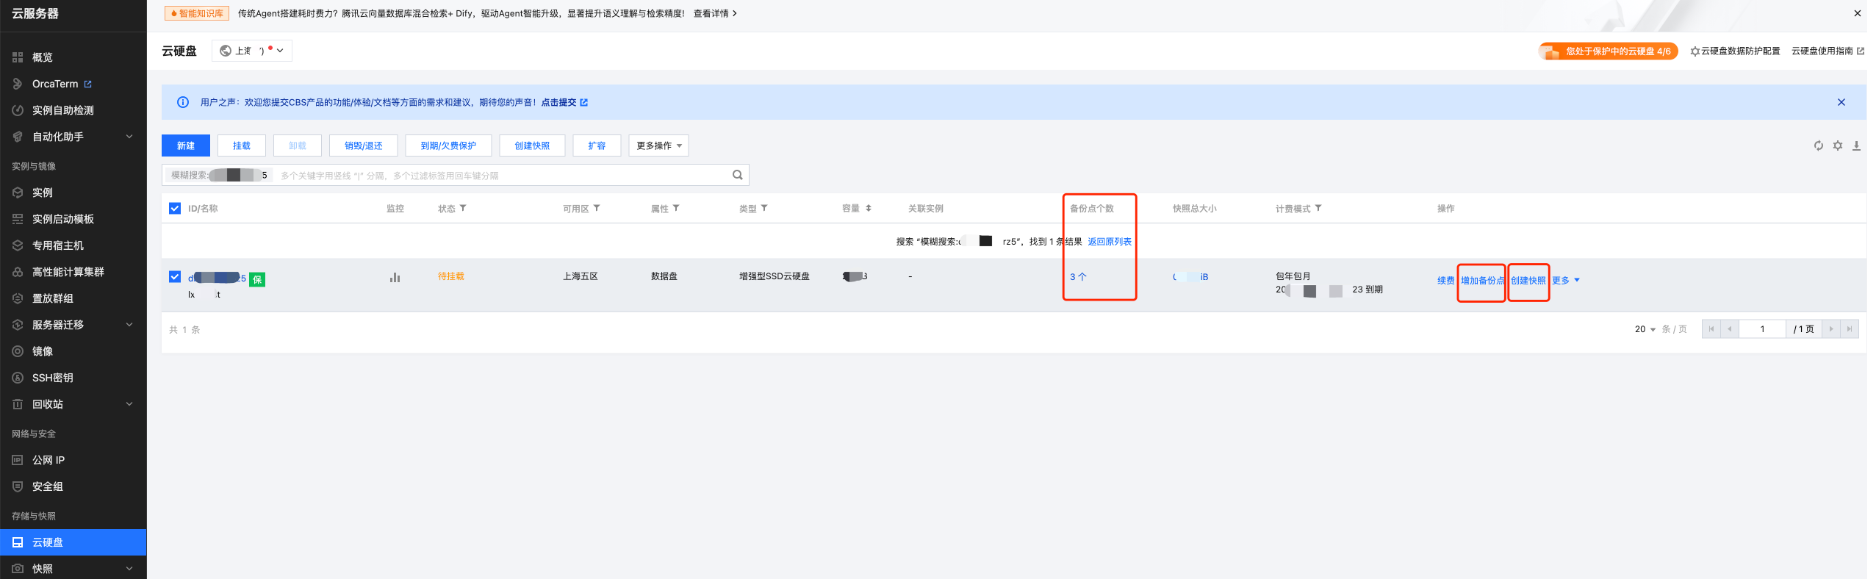Click the 3 个 backup points link
This screenshot has width=1867, height=579.
pos(1078,277)
